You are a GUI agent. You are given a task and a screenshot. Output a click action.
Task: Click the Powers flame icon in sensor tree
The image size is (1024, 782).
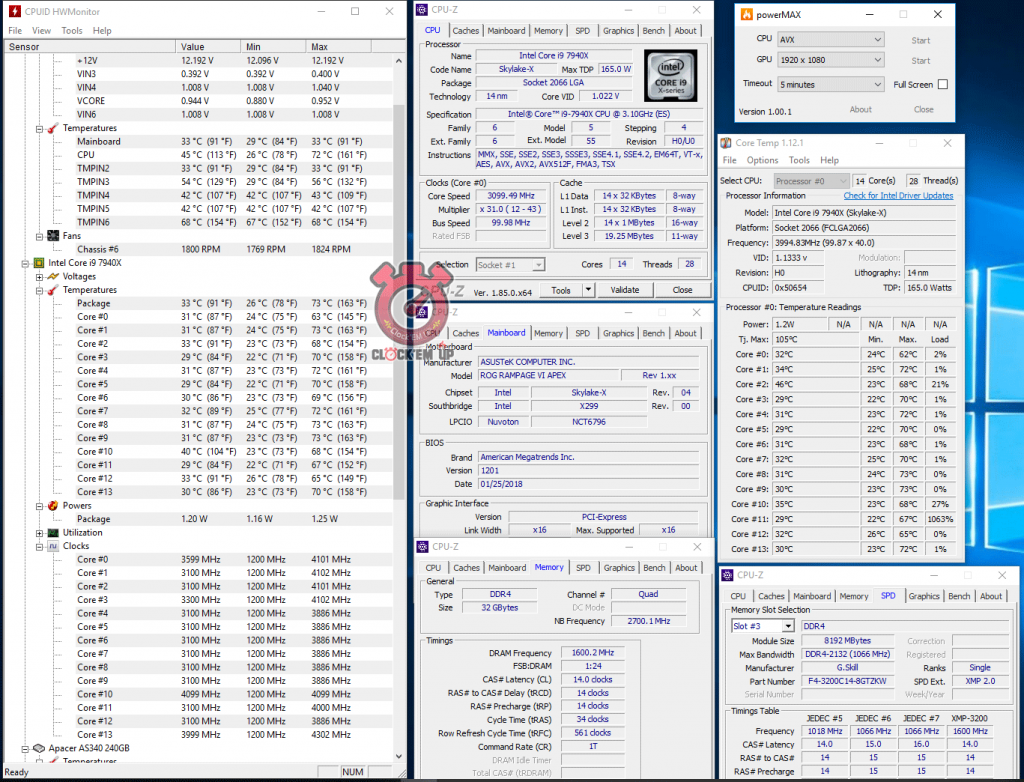53,506
